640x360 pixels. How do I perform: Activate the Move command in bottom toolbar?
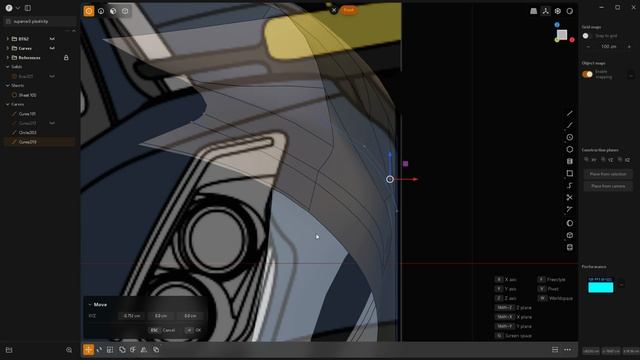click(x=89, y=349)
